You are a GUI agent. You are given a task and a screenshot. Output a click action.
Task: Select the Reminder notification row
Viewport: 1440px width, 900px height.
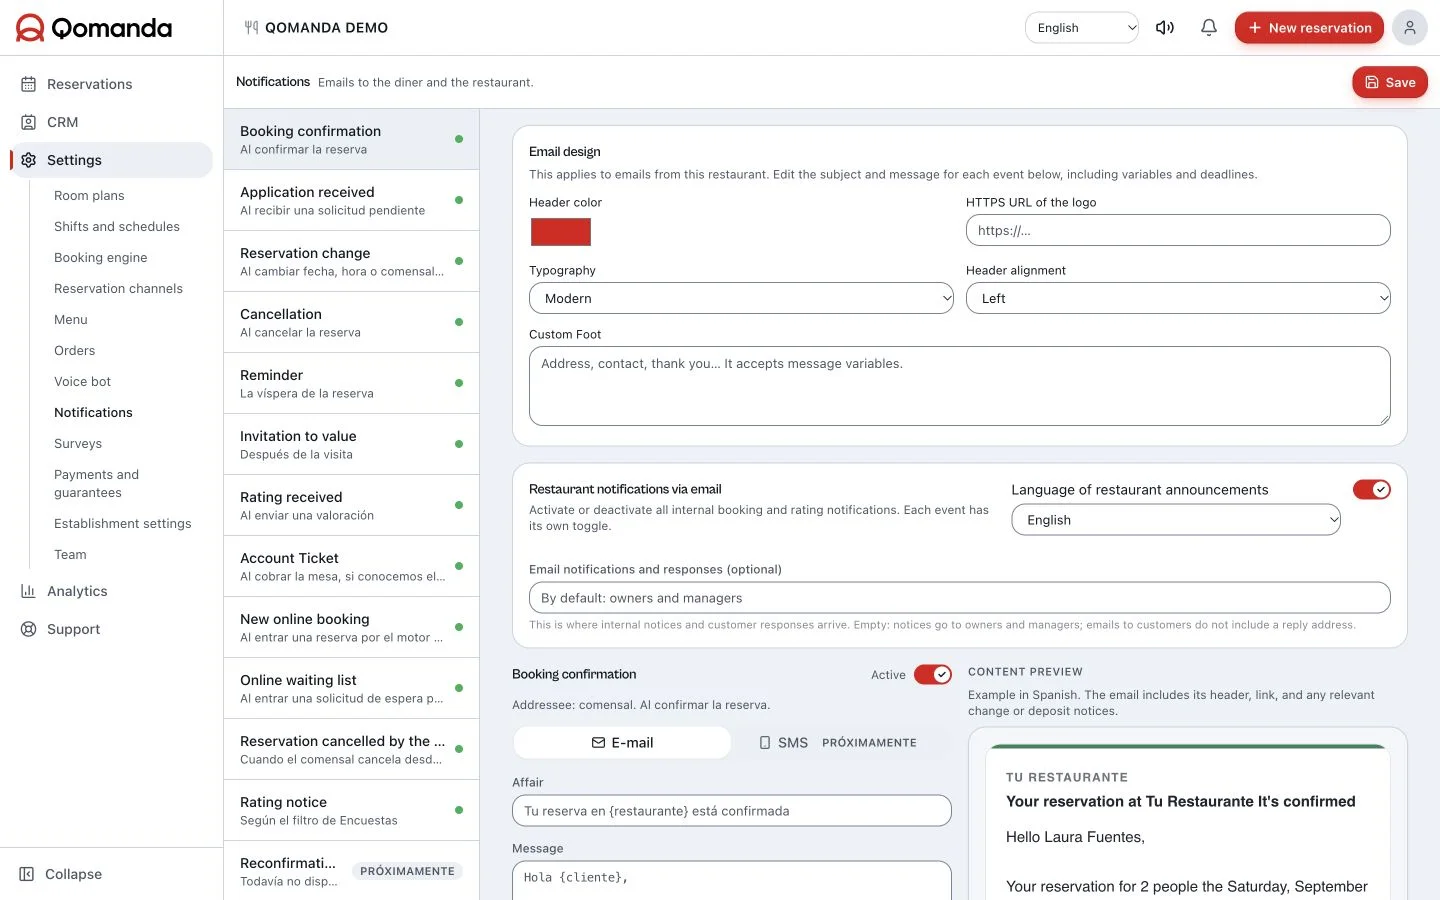pyautogui.click(x=352, y=383)
